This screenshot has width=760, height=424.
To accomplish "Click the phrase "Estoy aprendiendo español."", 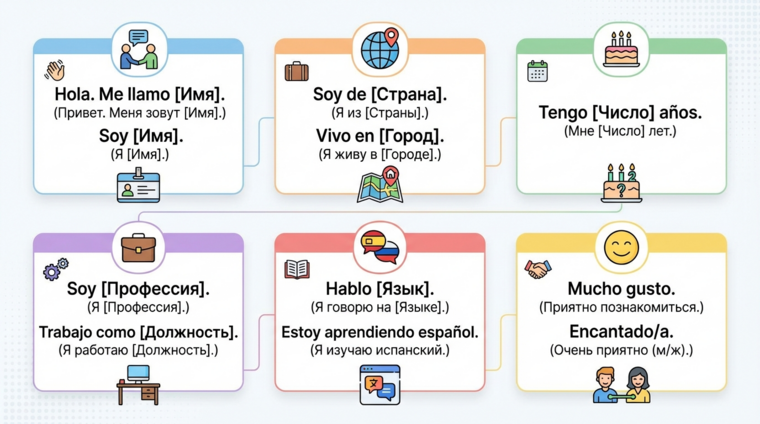I will click(x=379, y=331).
